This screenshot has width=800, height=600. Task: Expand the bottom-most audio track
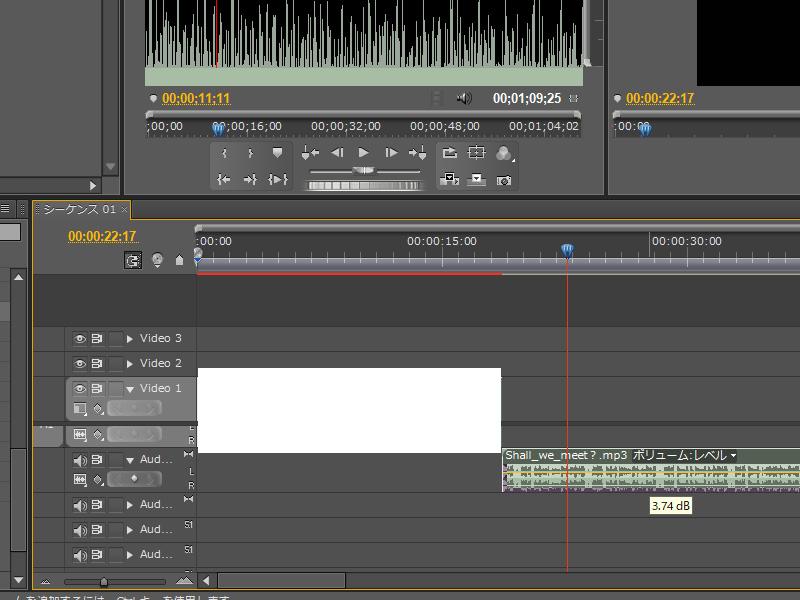[130, 555]
